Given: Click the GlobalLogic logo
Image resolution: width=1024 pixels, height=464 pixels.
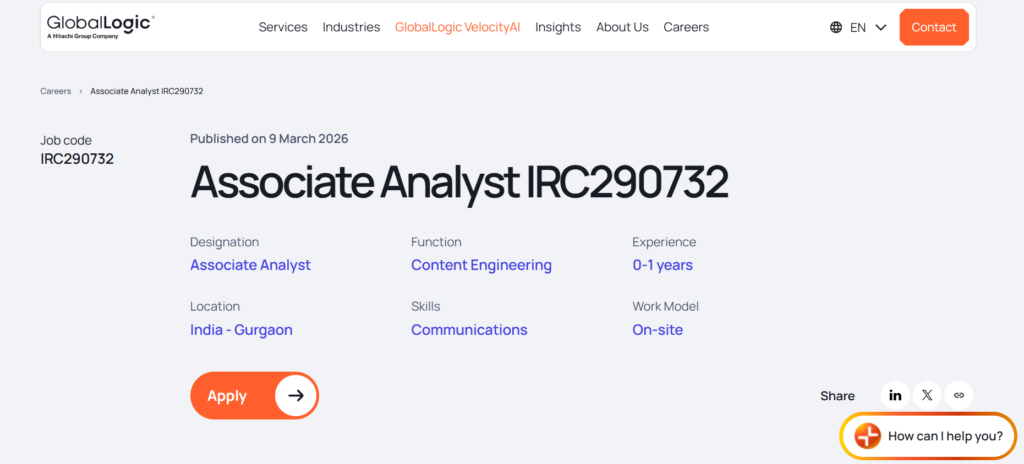Looking at the screenshot, I should [100, 26].
